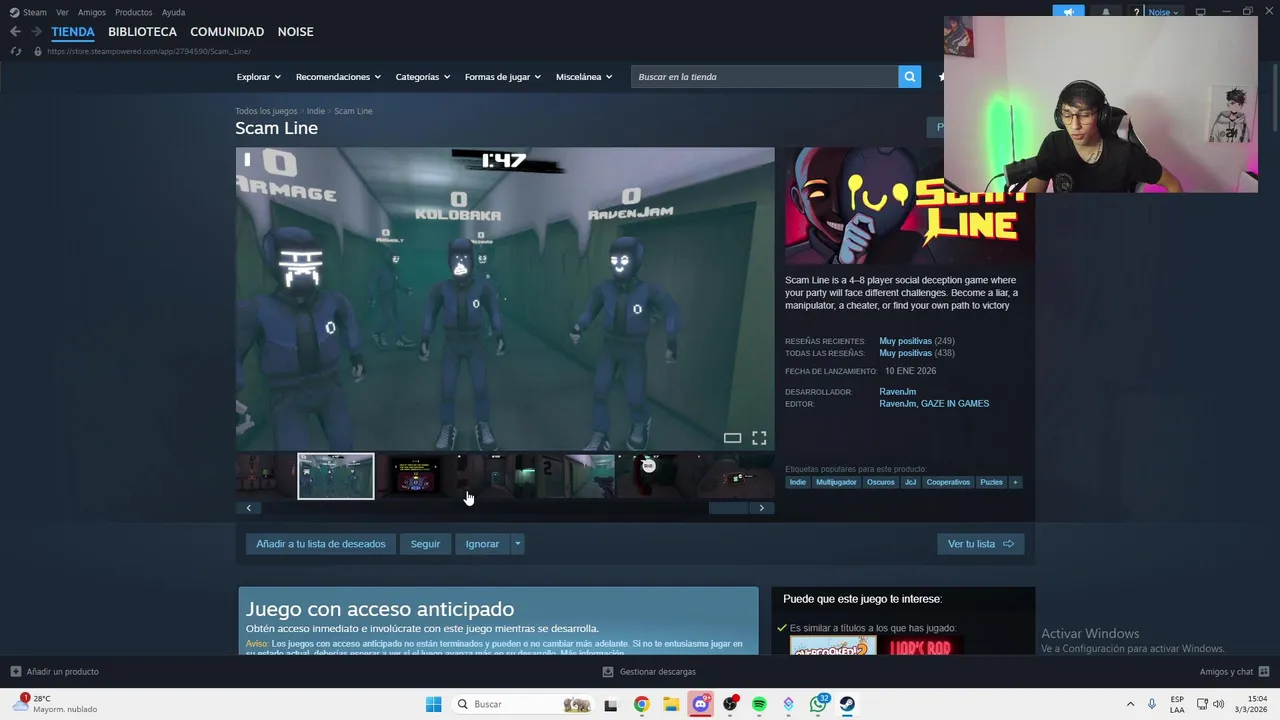Switch trailer to theater mode
The width and height of the screenshot is (1280, 720).
tap(732, 438)
